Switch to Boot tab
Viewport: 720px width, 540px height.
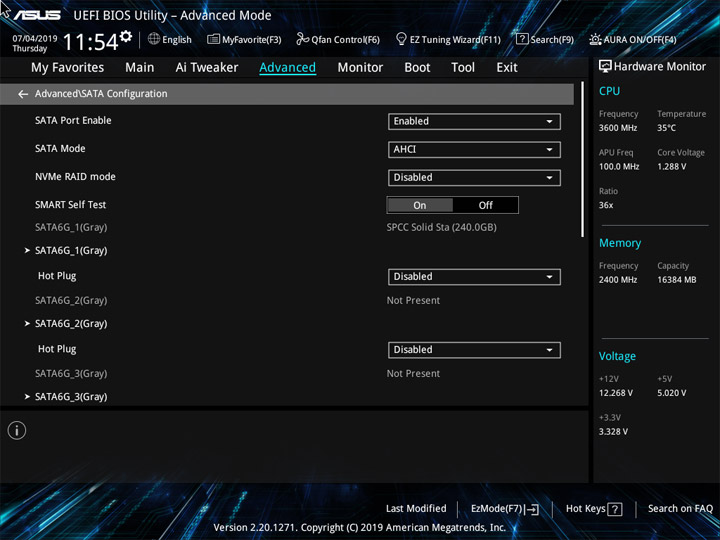pos(417,68)
